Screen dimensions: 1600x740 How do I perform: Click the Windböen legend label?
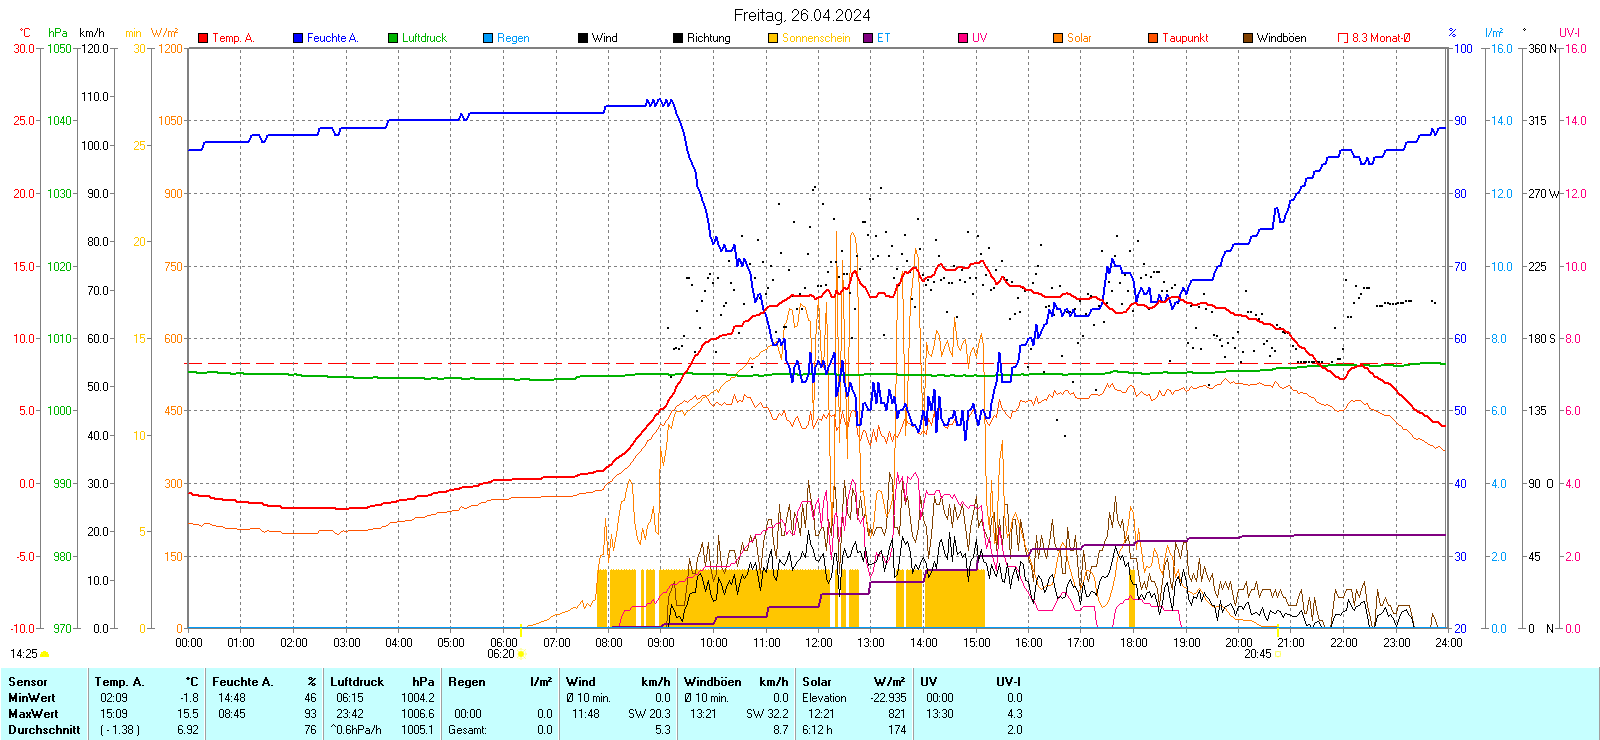[1281, 38]
